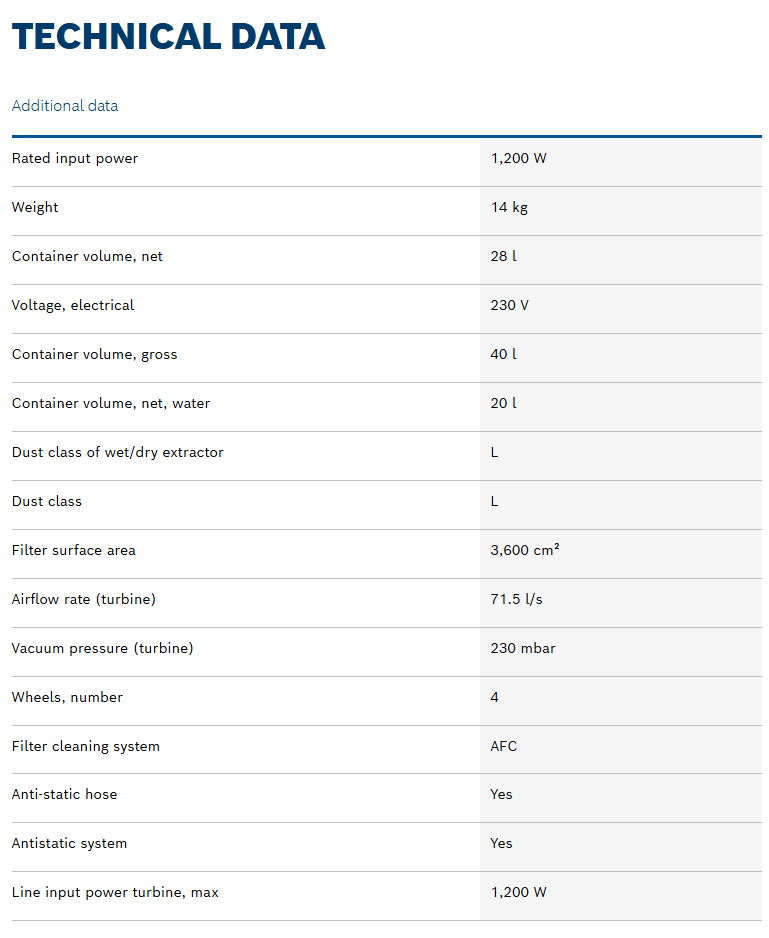Click the TECHNICAL DATA heading
Image resolution: width=769 pixels, height=938 pixels.
coord(168,37)
